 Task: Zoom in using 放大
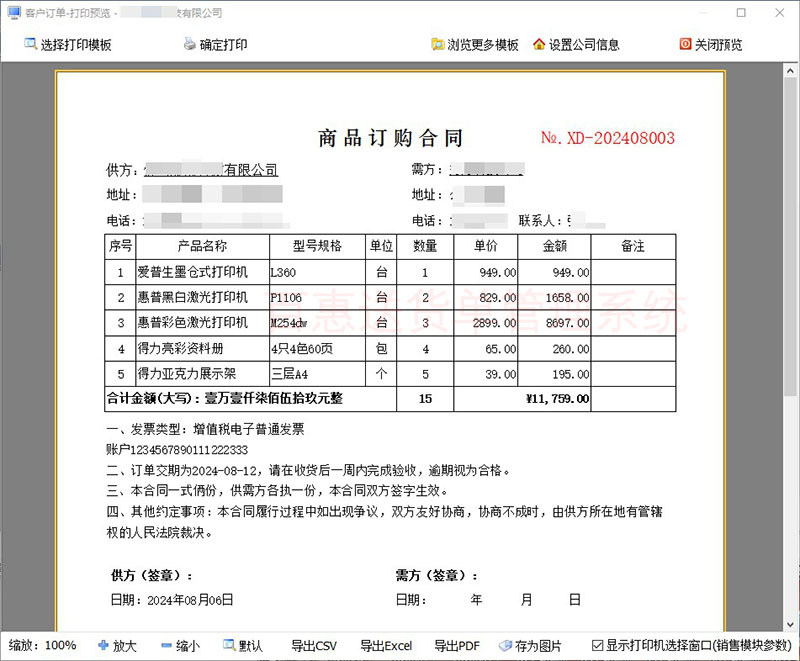coord(117,646)
